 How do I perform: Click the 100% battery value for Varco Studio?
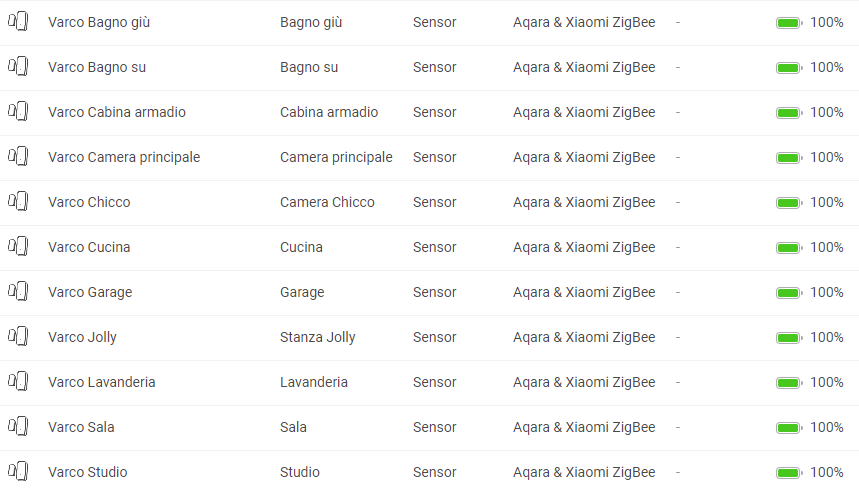[827, 472]
